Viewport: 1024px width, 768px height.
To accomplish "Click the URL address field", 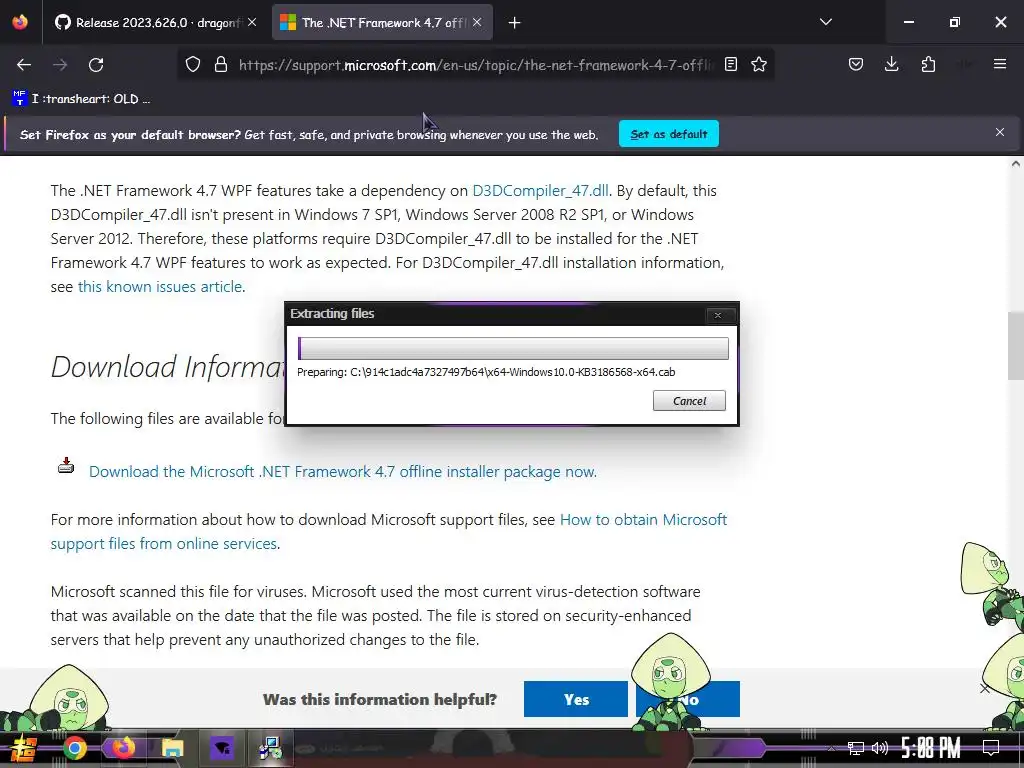I will pos(477,65).
